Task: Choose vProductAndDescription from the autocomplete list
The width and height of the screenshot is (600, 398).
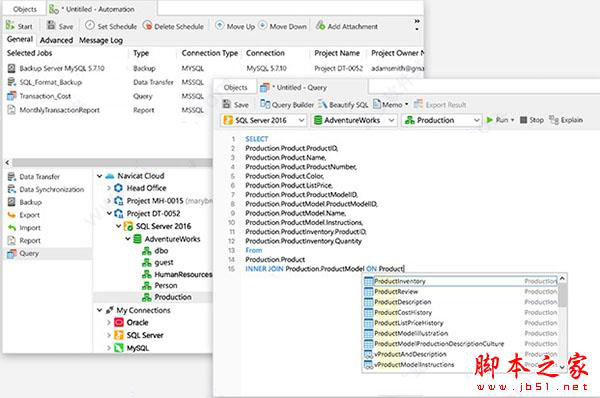Action: 461,354
